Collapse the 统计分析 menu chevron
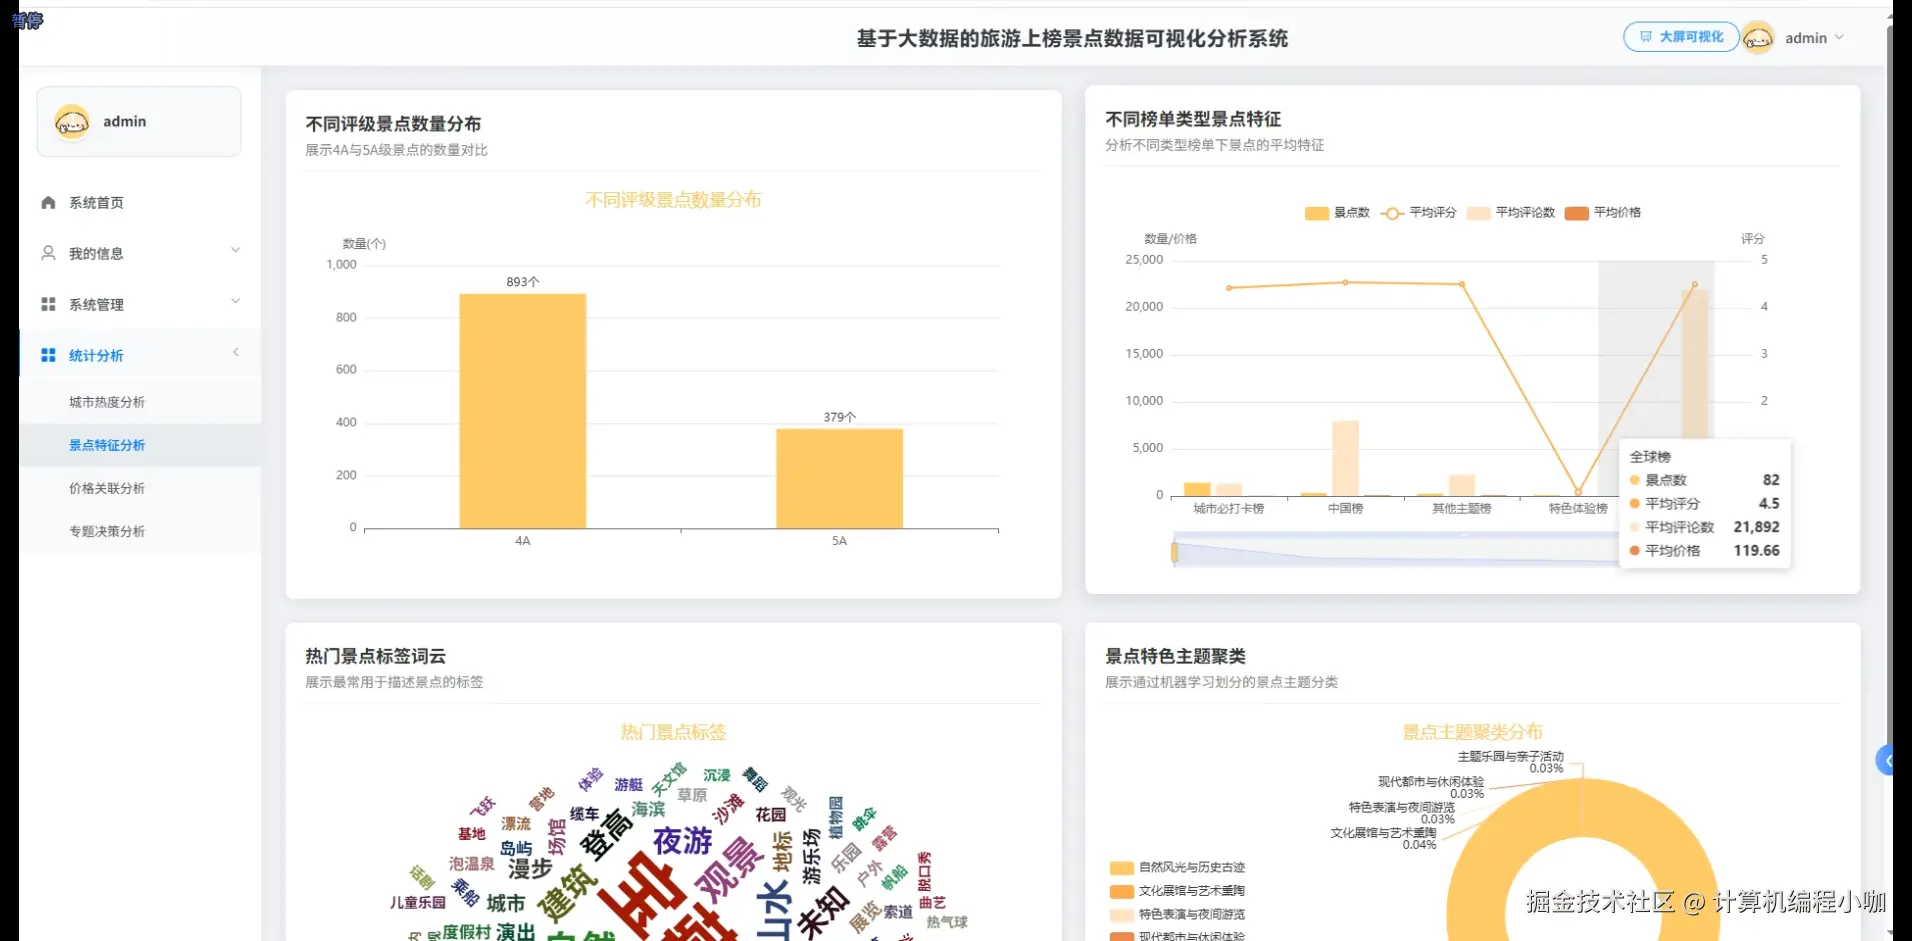This screenshot has width=1912, height=941. (236, 352)
